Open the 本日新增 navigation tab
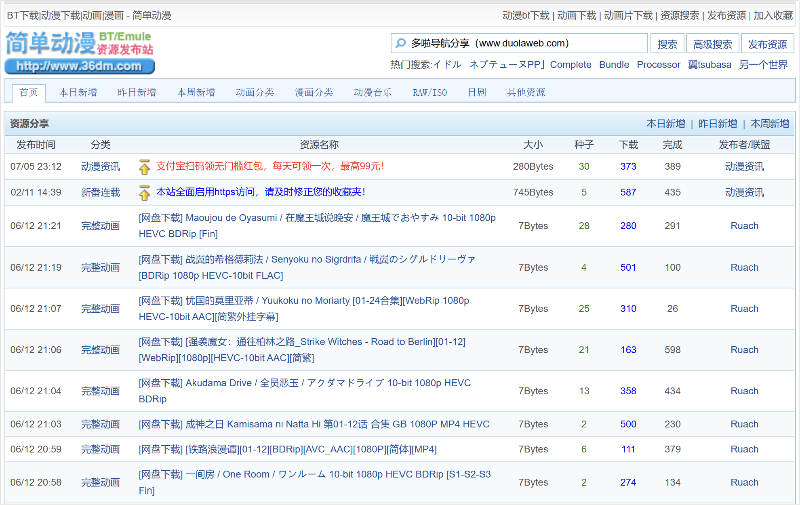Image resolution: width=800 pixels, height=505 pixels. [78, 92]
